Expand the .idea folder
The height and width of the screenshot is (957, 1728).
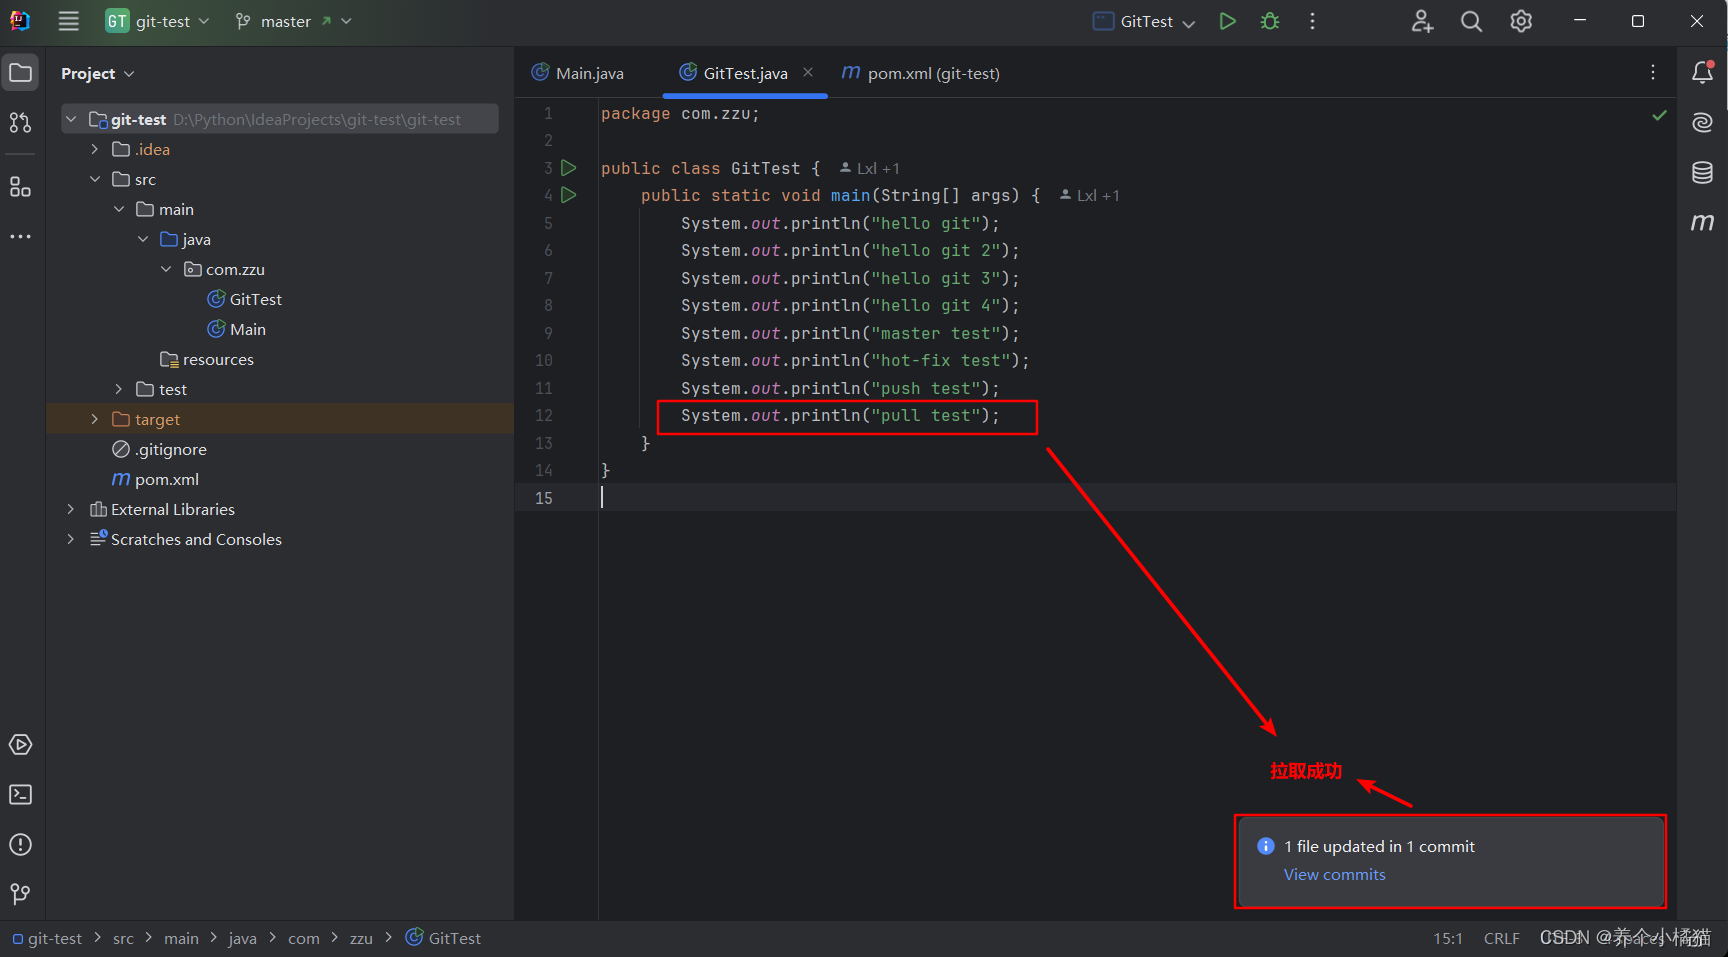pos(95,149)
